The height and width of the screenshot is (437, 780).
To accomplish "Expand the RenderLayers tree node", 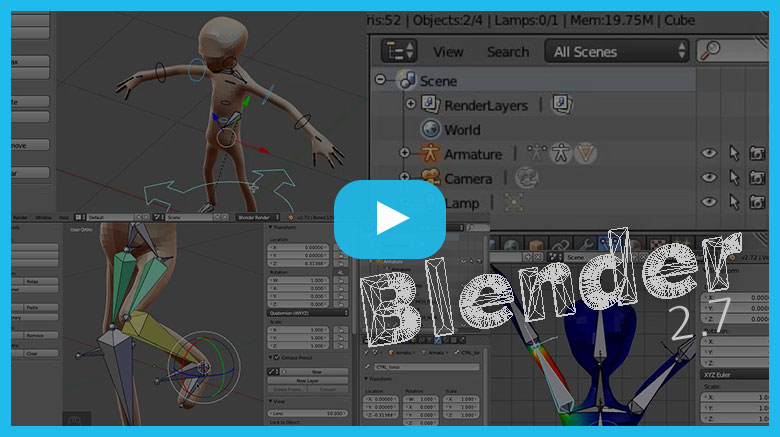I will point(410,104).
